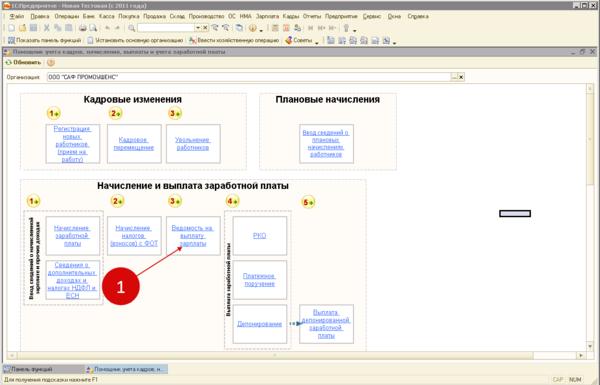This screenshot has height=385, width=600.
Task: Click Ввести хозяйственную операцию button
Action: point(234,40)
